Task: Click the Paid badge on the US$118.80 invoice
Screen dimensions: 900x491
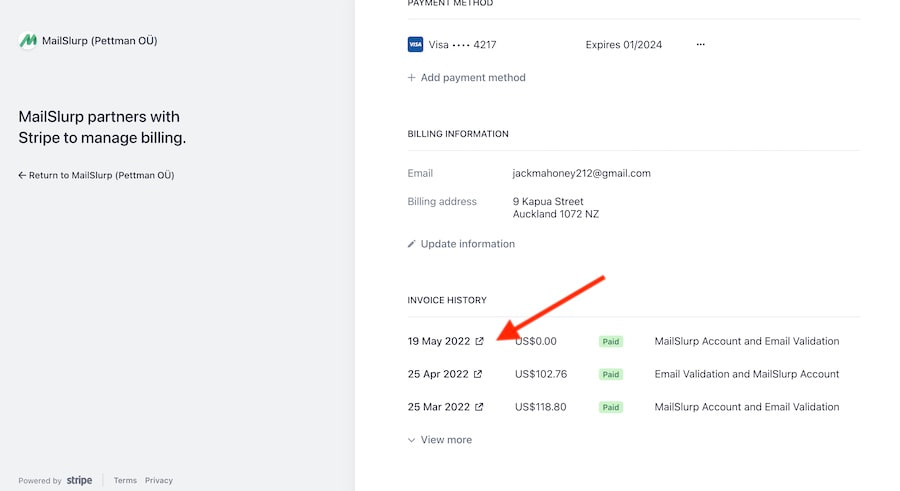Action: point(611,407)
